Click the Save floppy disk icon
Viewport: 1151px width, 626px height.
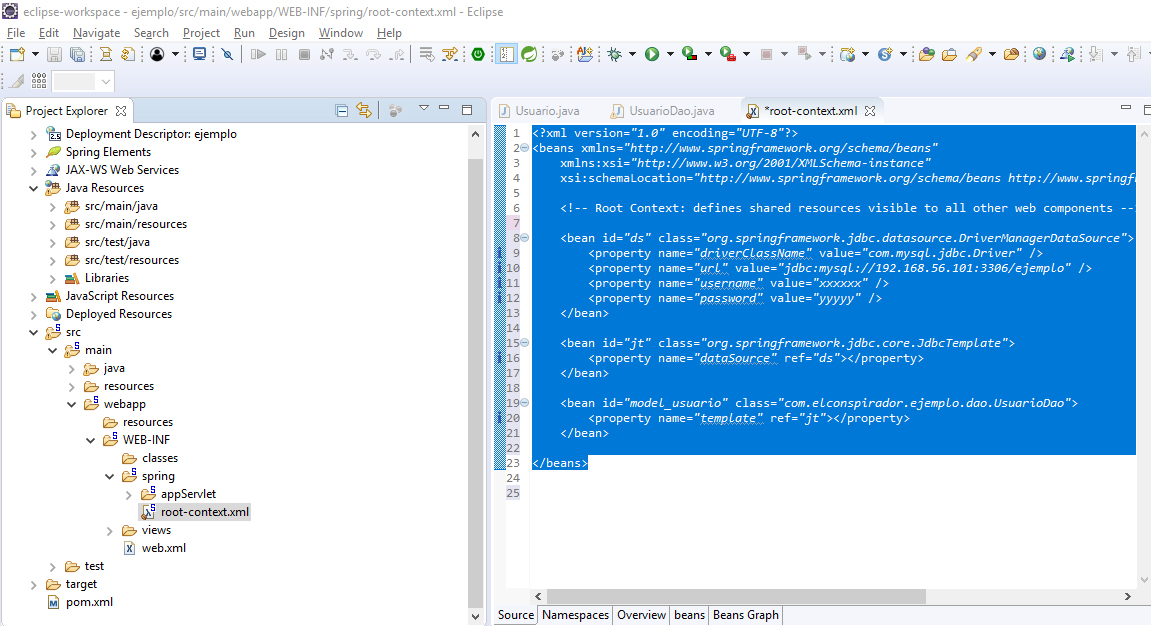[54, 54]
